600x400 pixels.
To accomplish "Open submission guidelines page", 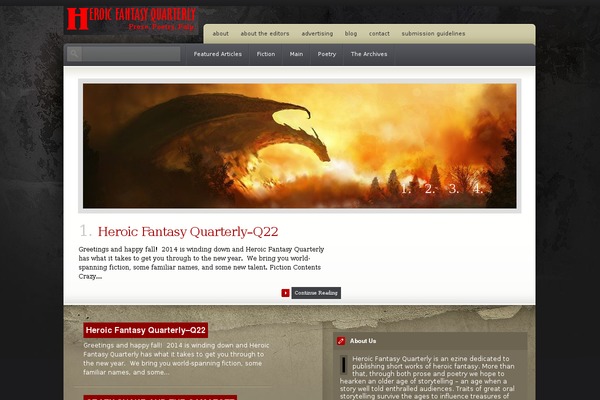I will (433, 34).
